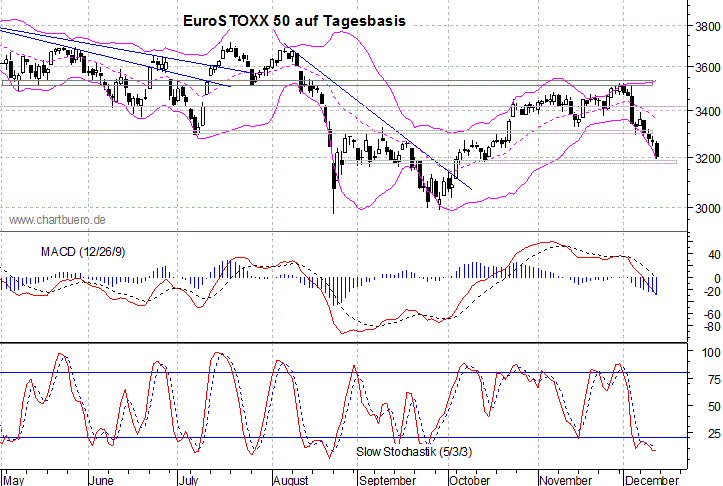Click the 25 value on Stochastik axis
This screenshot has height=486, width=723.
click(714, 433)
